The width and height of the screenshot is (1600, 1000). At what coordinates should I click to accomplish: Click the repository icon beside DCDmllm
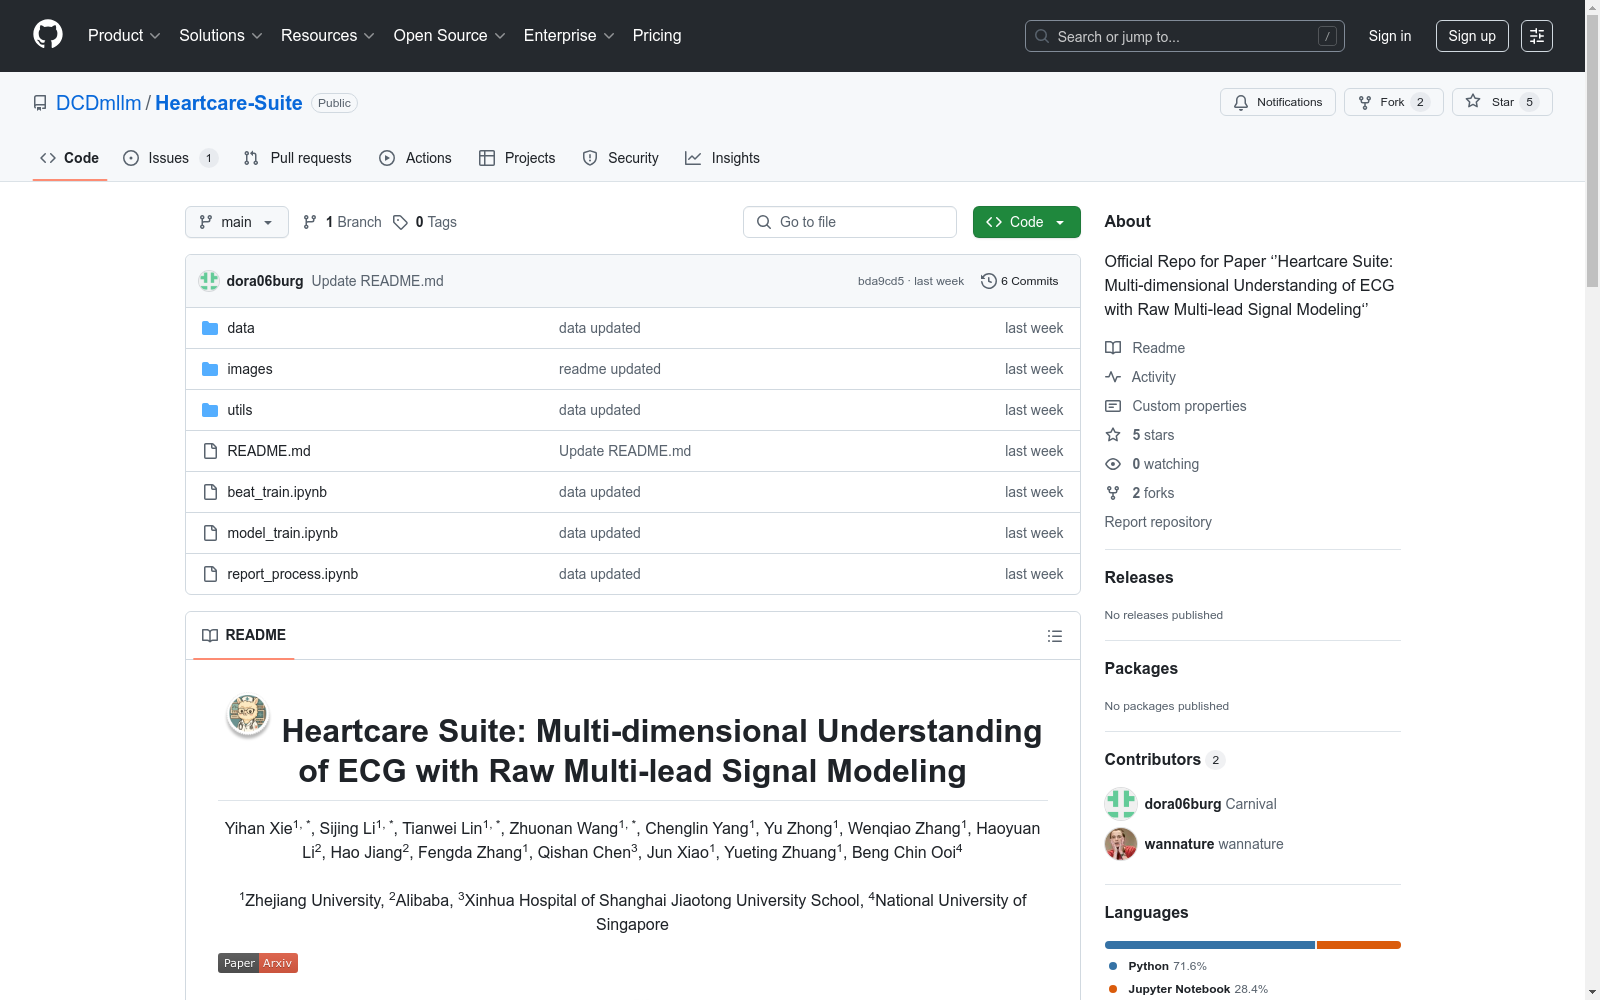[x=40, y=103]
